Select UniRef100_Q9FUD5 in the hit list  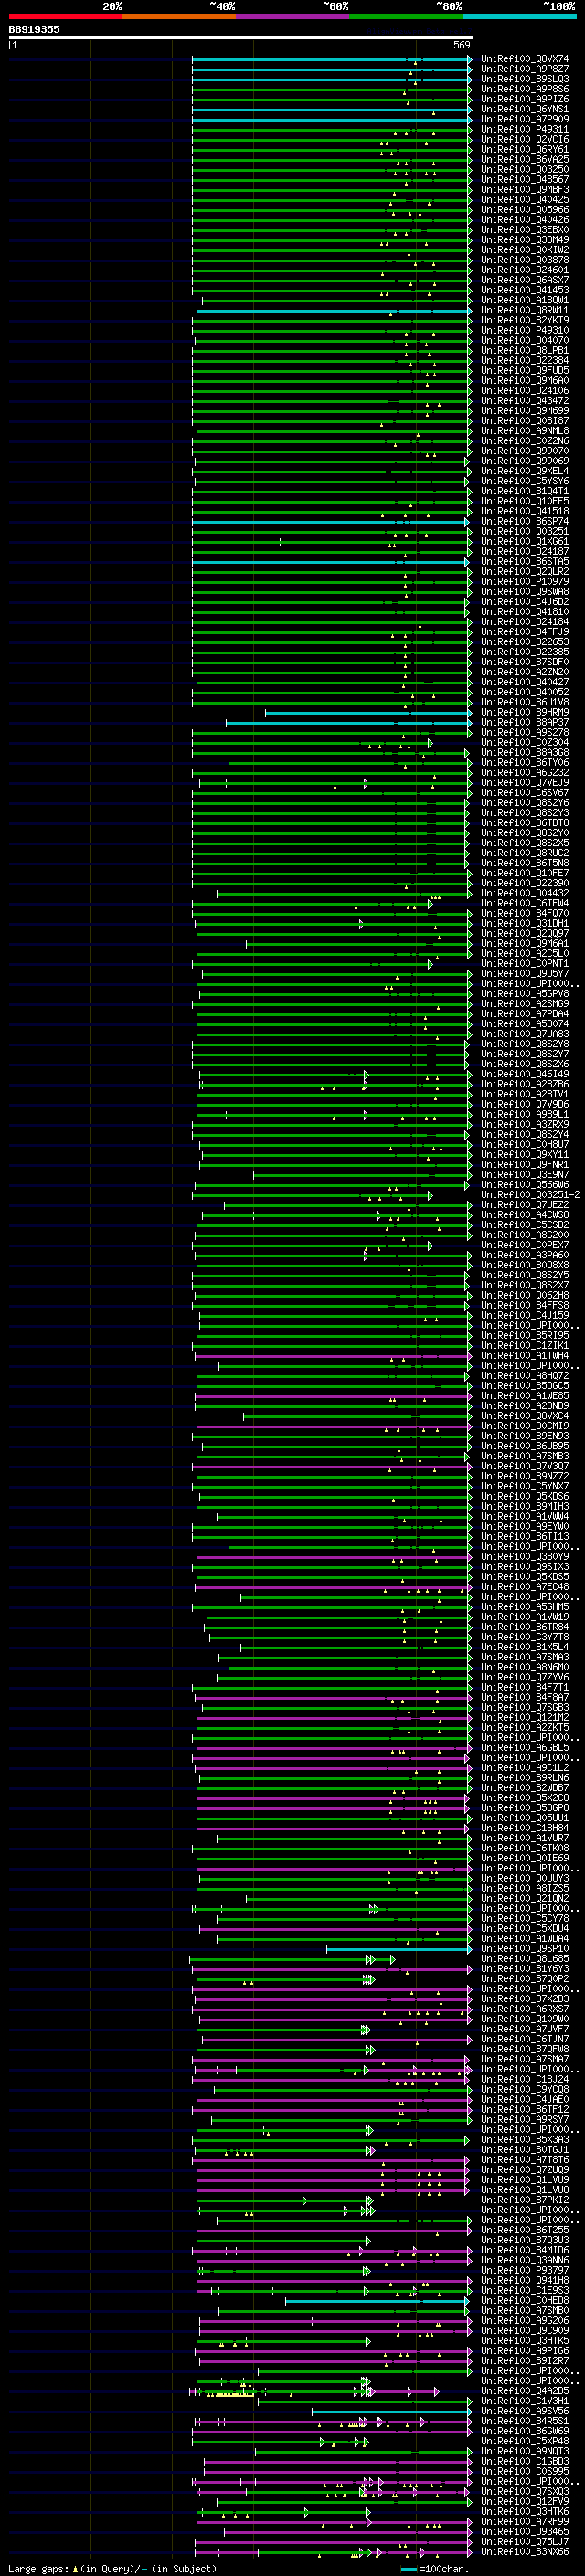[x=524, y=370]
